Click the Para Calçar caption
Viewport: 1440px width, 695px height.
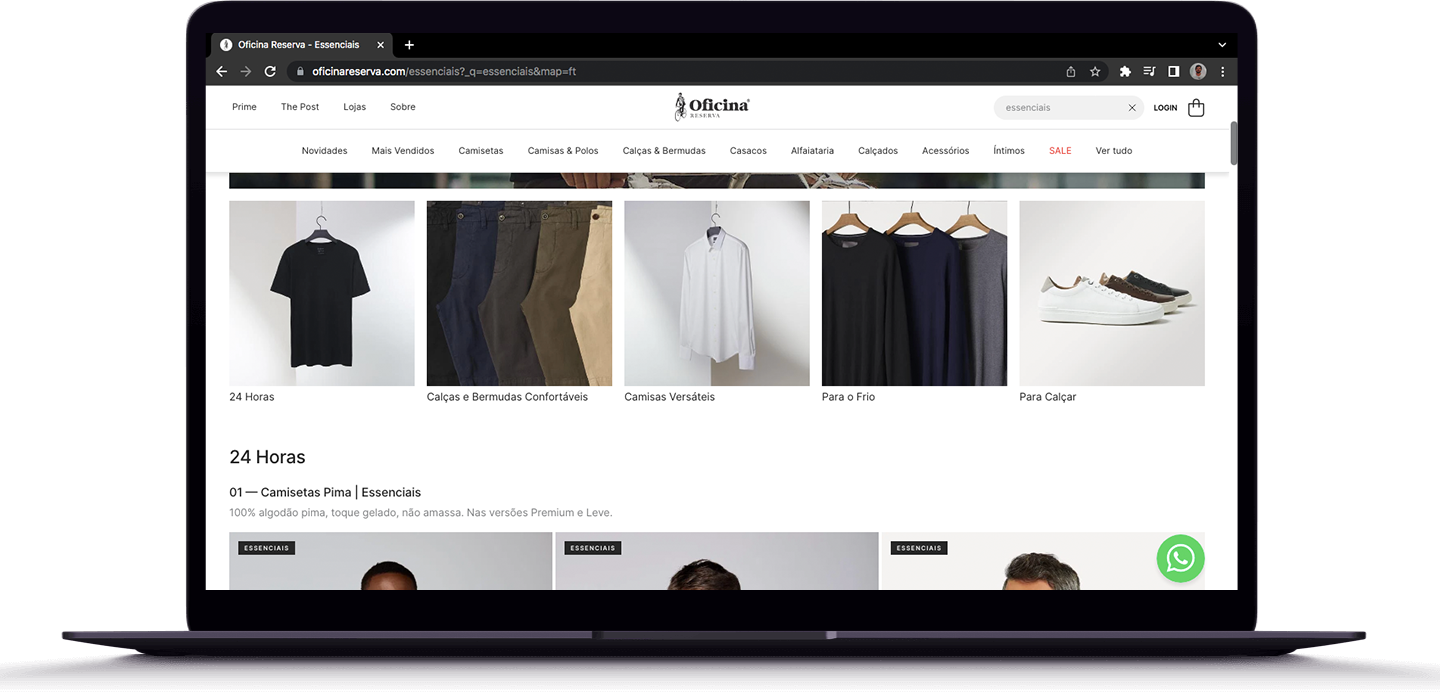pyautogui.click(x=1048, y=397)
